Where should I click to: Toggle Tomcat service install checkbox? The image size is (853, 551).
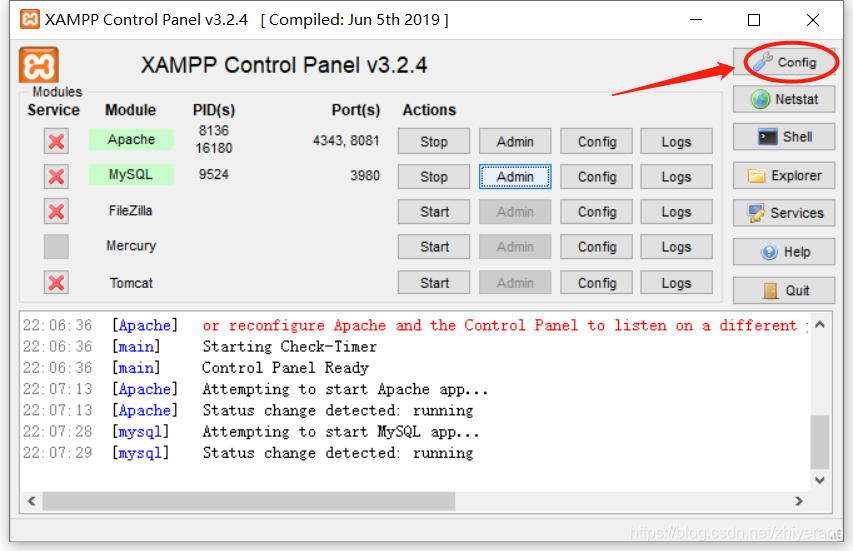56,282
